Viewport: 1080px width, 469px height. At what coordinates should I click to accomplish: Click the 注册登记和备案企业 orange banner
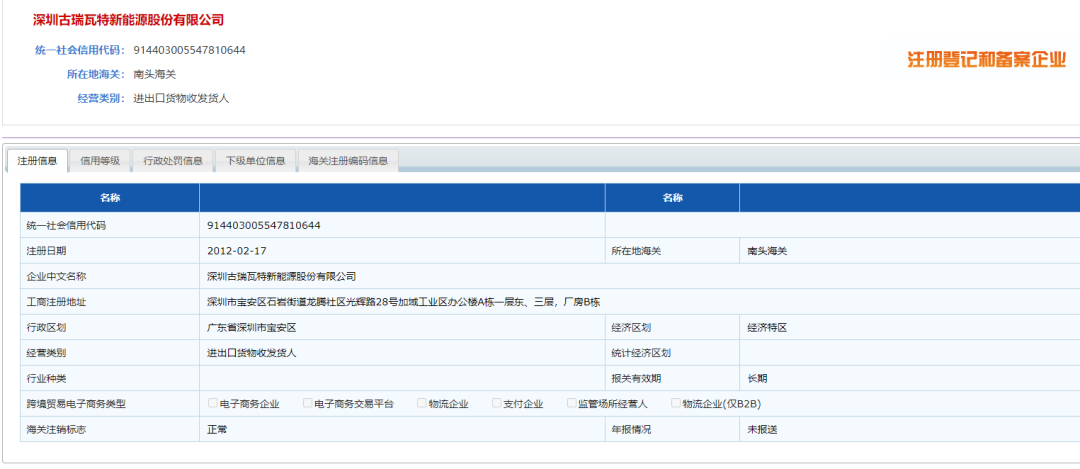986,60
